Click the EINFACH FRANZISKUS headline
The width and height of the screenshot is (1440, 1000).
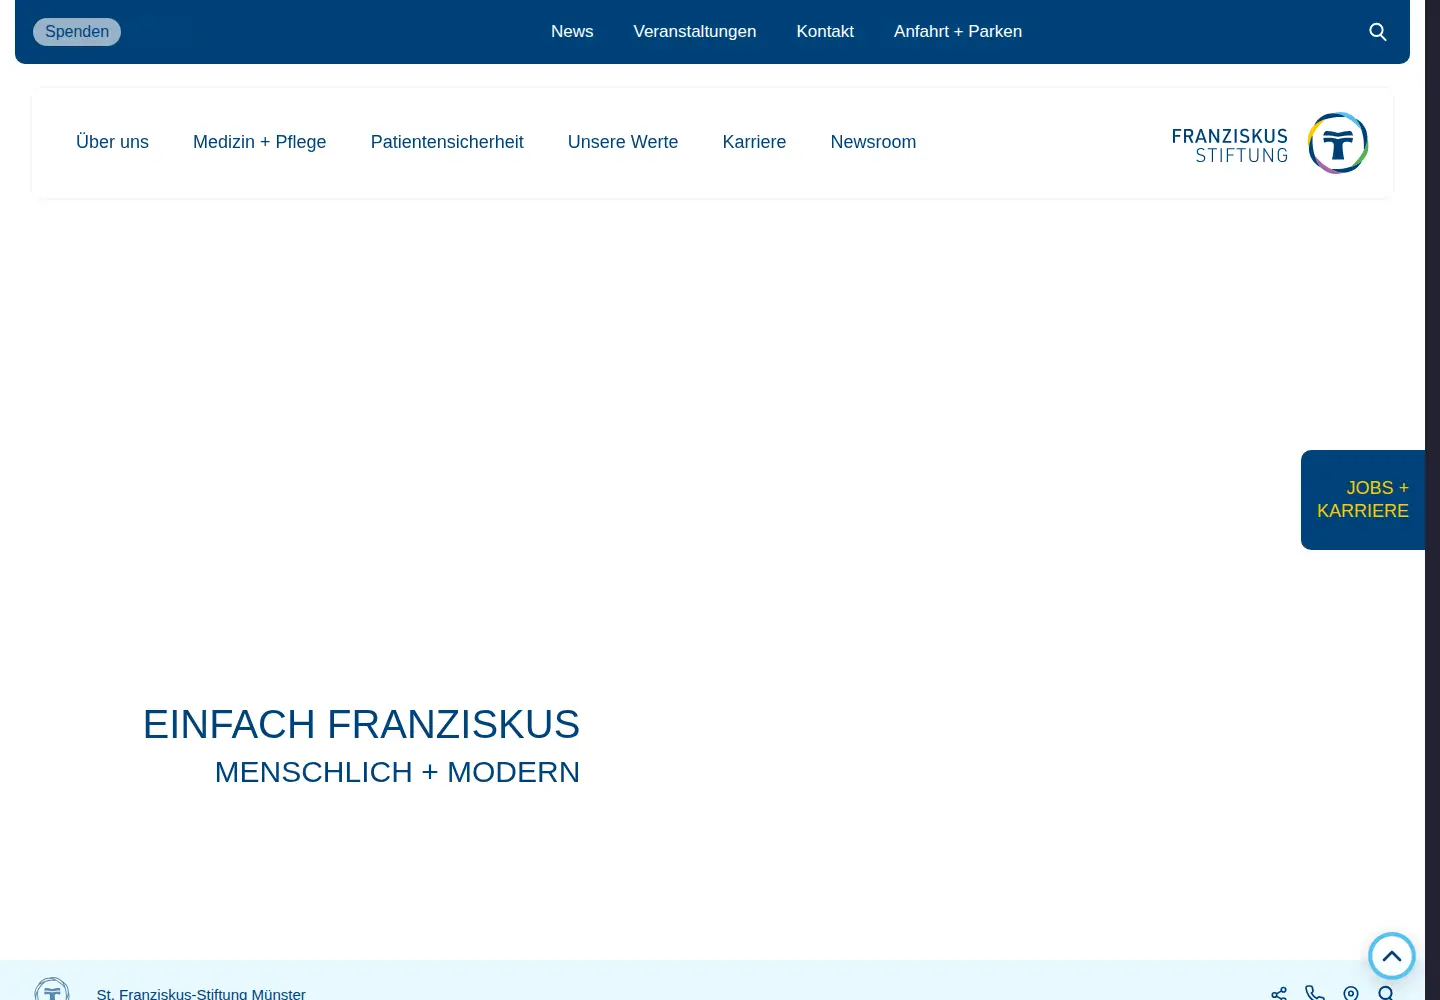click(x=361, y=725)
